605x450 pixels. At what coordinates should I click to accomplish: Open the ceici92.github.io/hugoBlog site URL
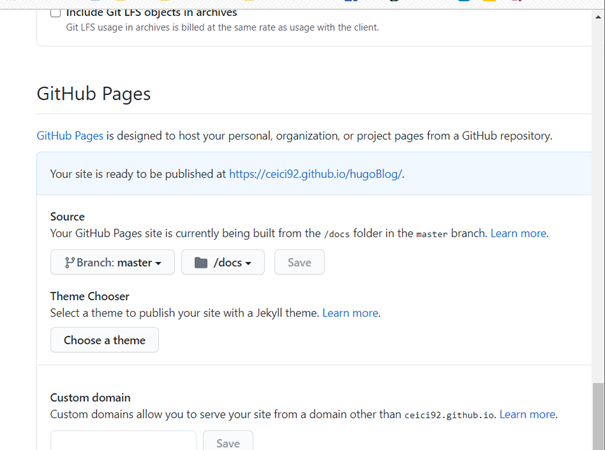(x=315, y=174)
